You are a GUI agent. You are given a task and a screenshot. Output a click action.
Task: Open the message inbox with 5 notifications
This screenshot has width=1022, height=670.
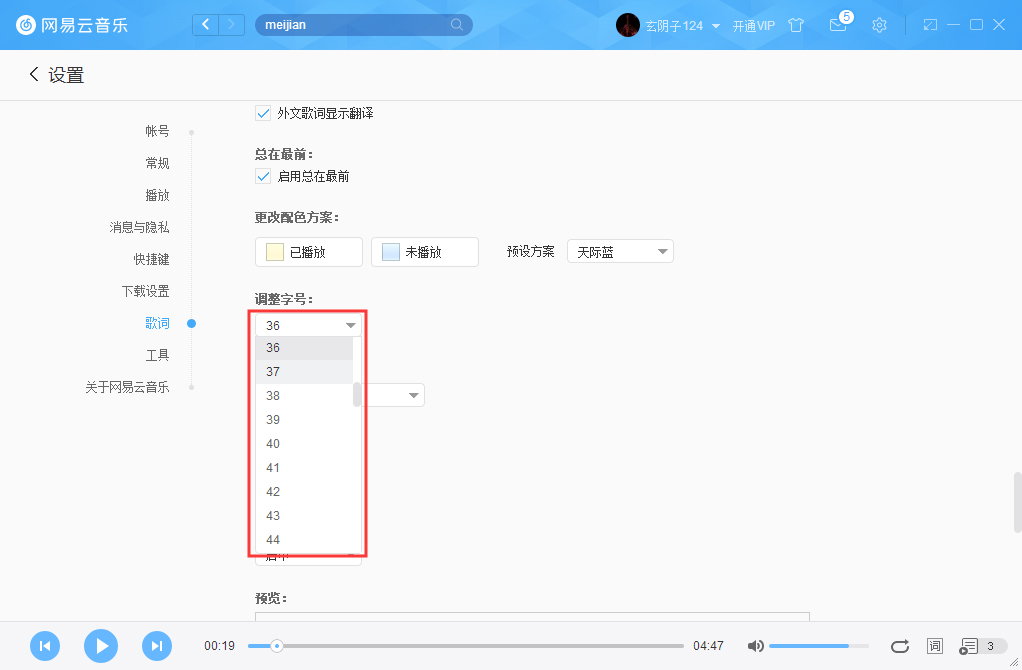pyautogui.click(x=838, y=26)
